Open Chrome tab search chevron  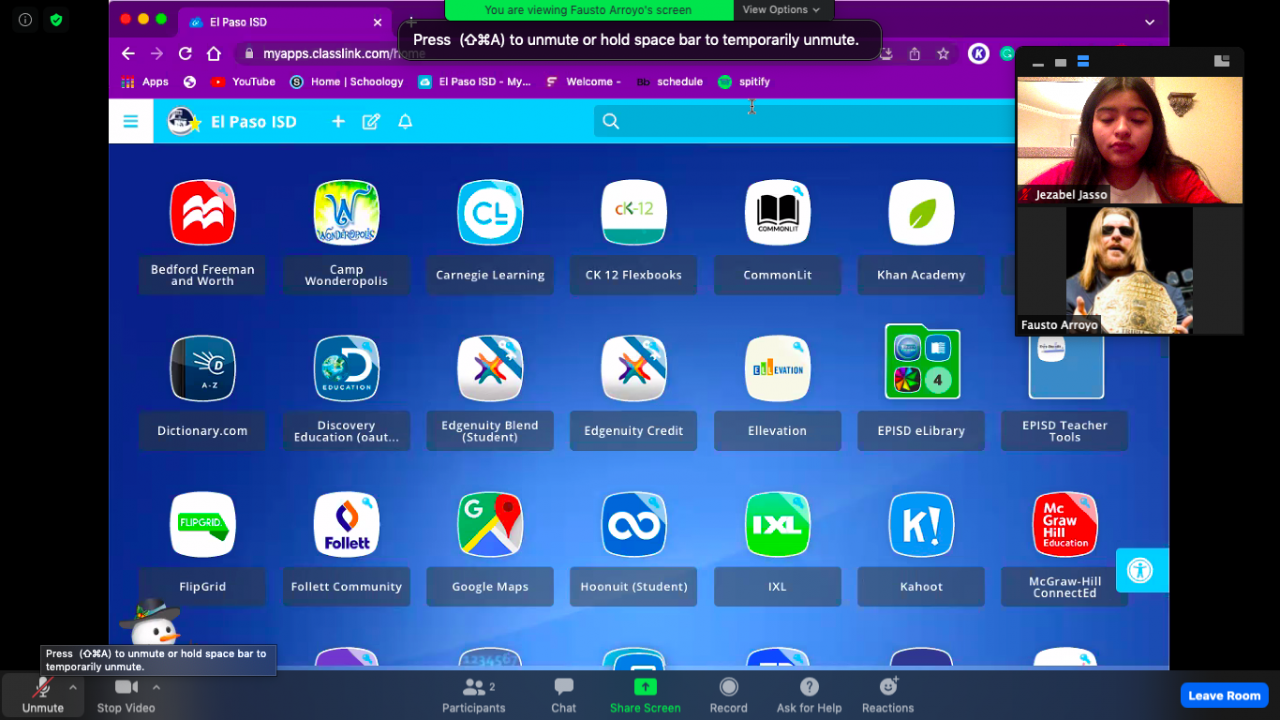pos(1150,22)
